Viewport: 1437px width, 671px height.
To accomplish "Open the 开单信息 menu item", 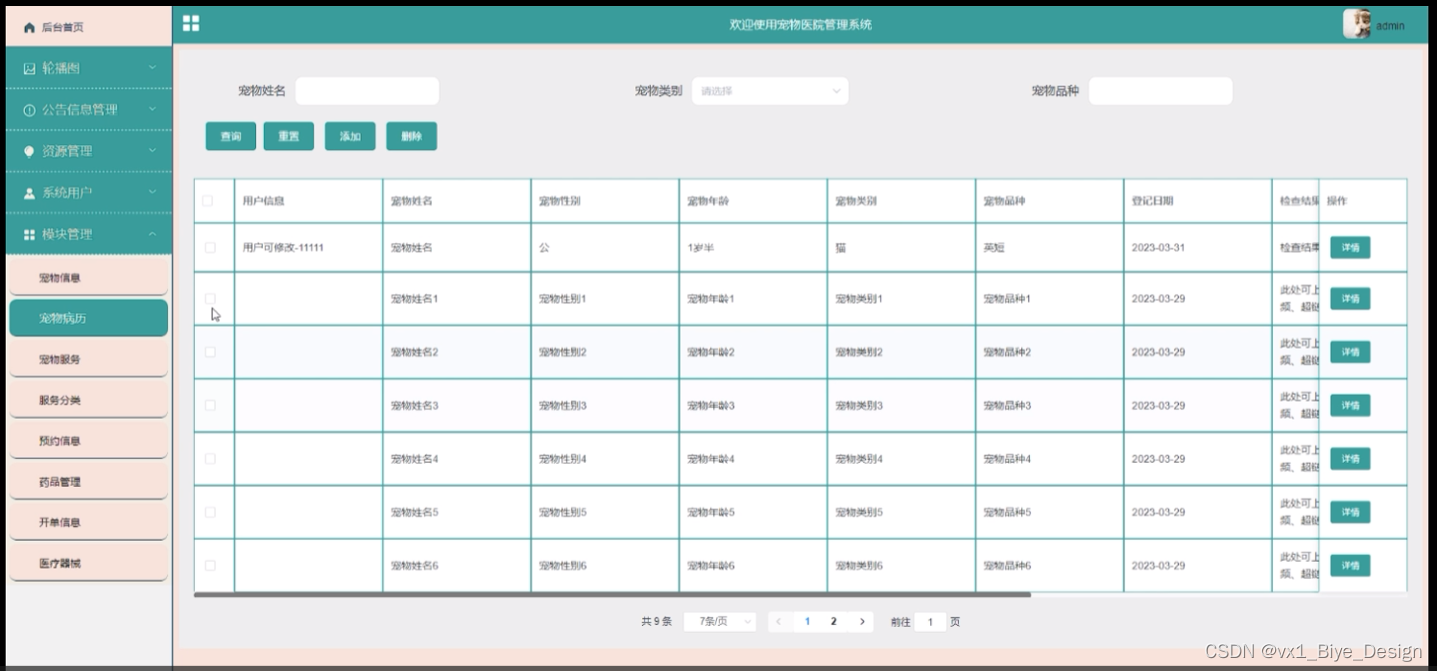I will [88, 522].
